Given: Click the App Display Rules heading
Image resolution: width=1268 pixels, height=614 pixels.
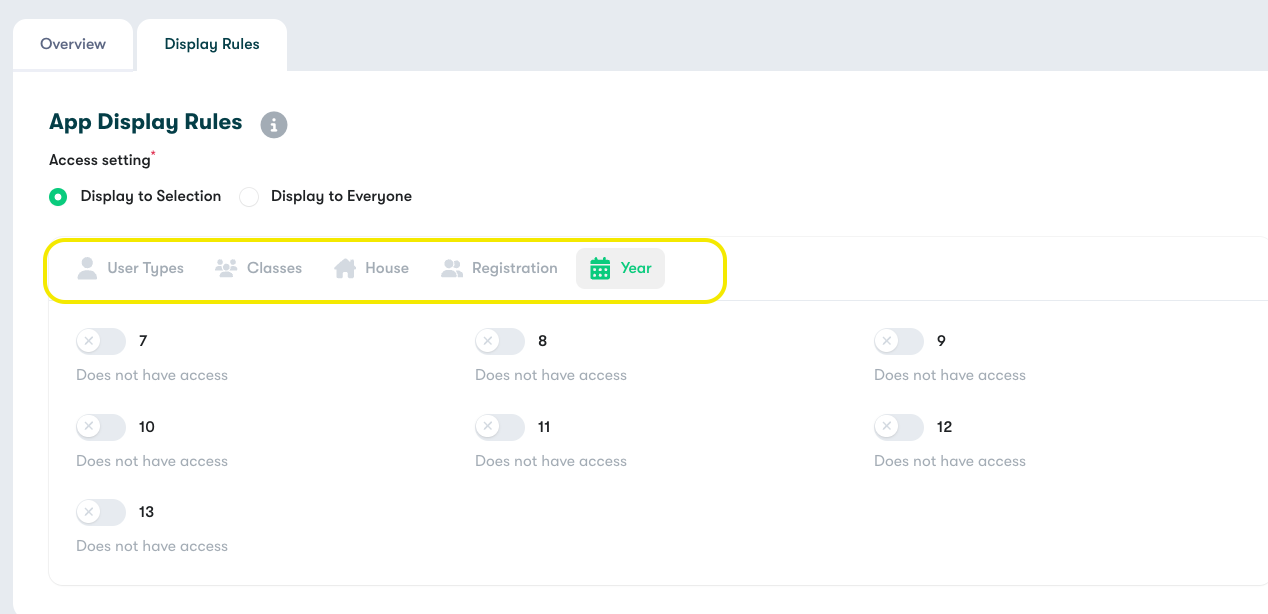Looking at the screenshot, I should [x=146, y=122].
